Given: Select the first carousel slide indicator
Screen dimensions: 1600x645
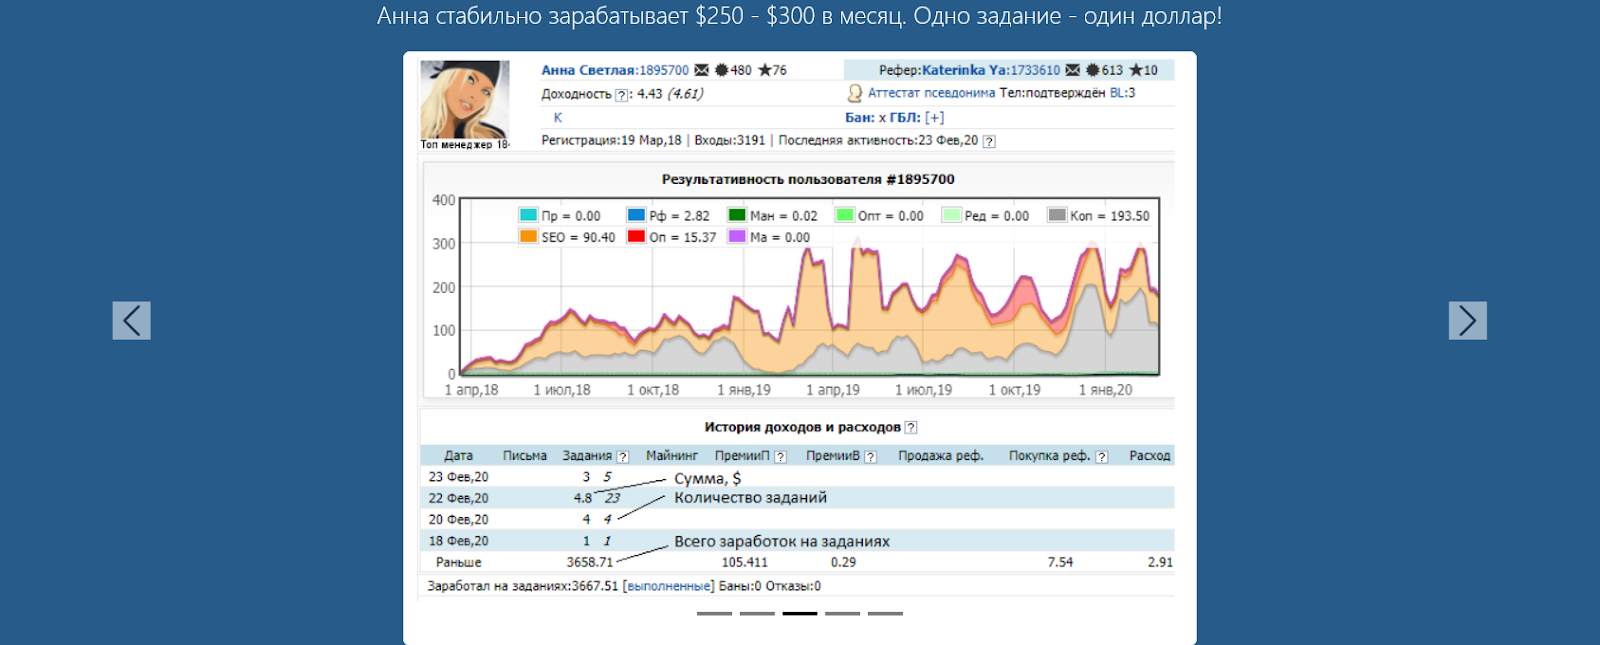Looking at the screenshot, I should pos(714,613).
